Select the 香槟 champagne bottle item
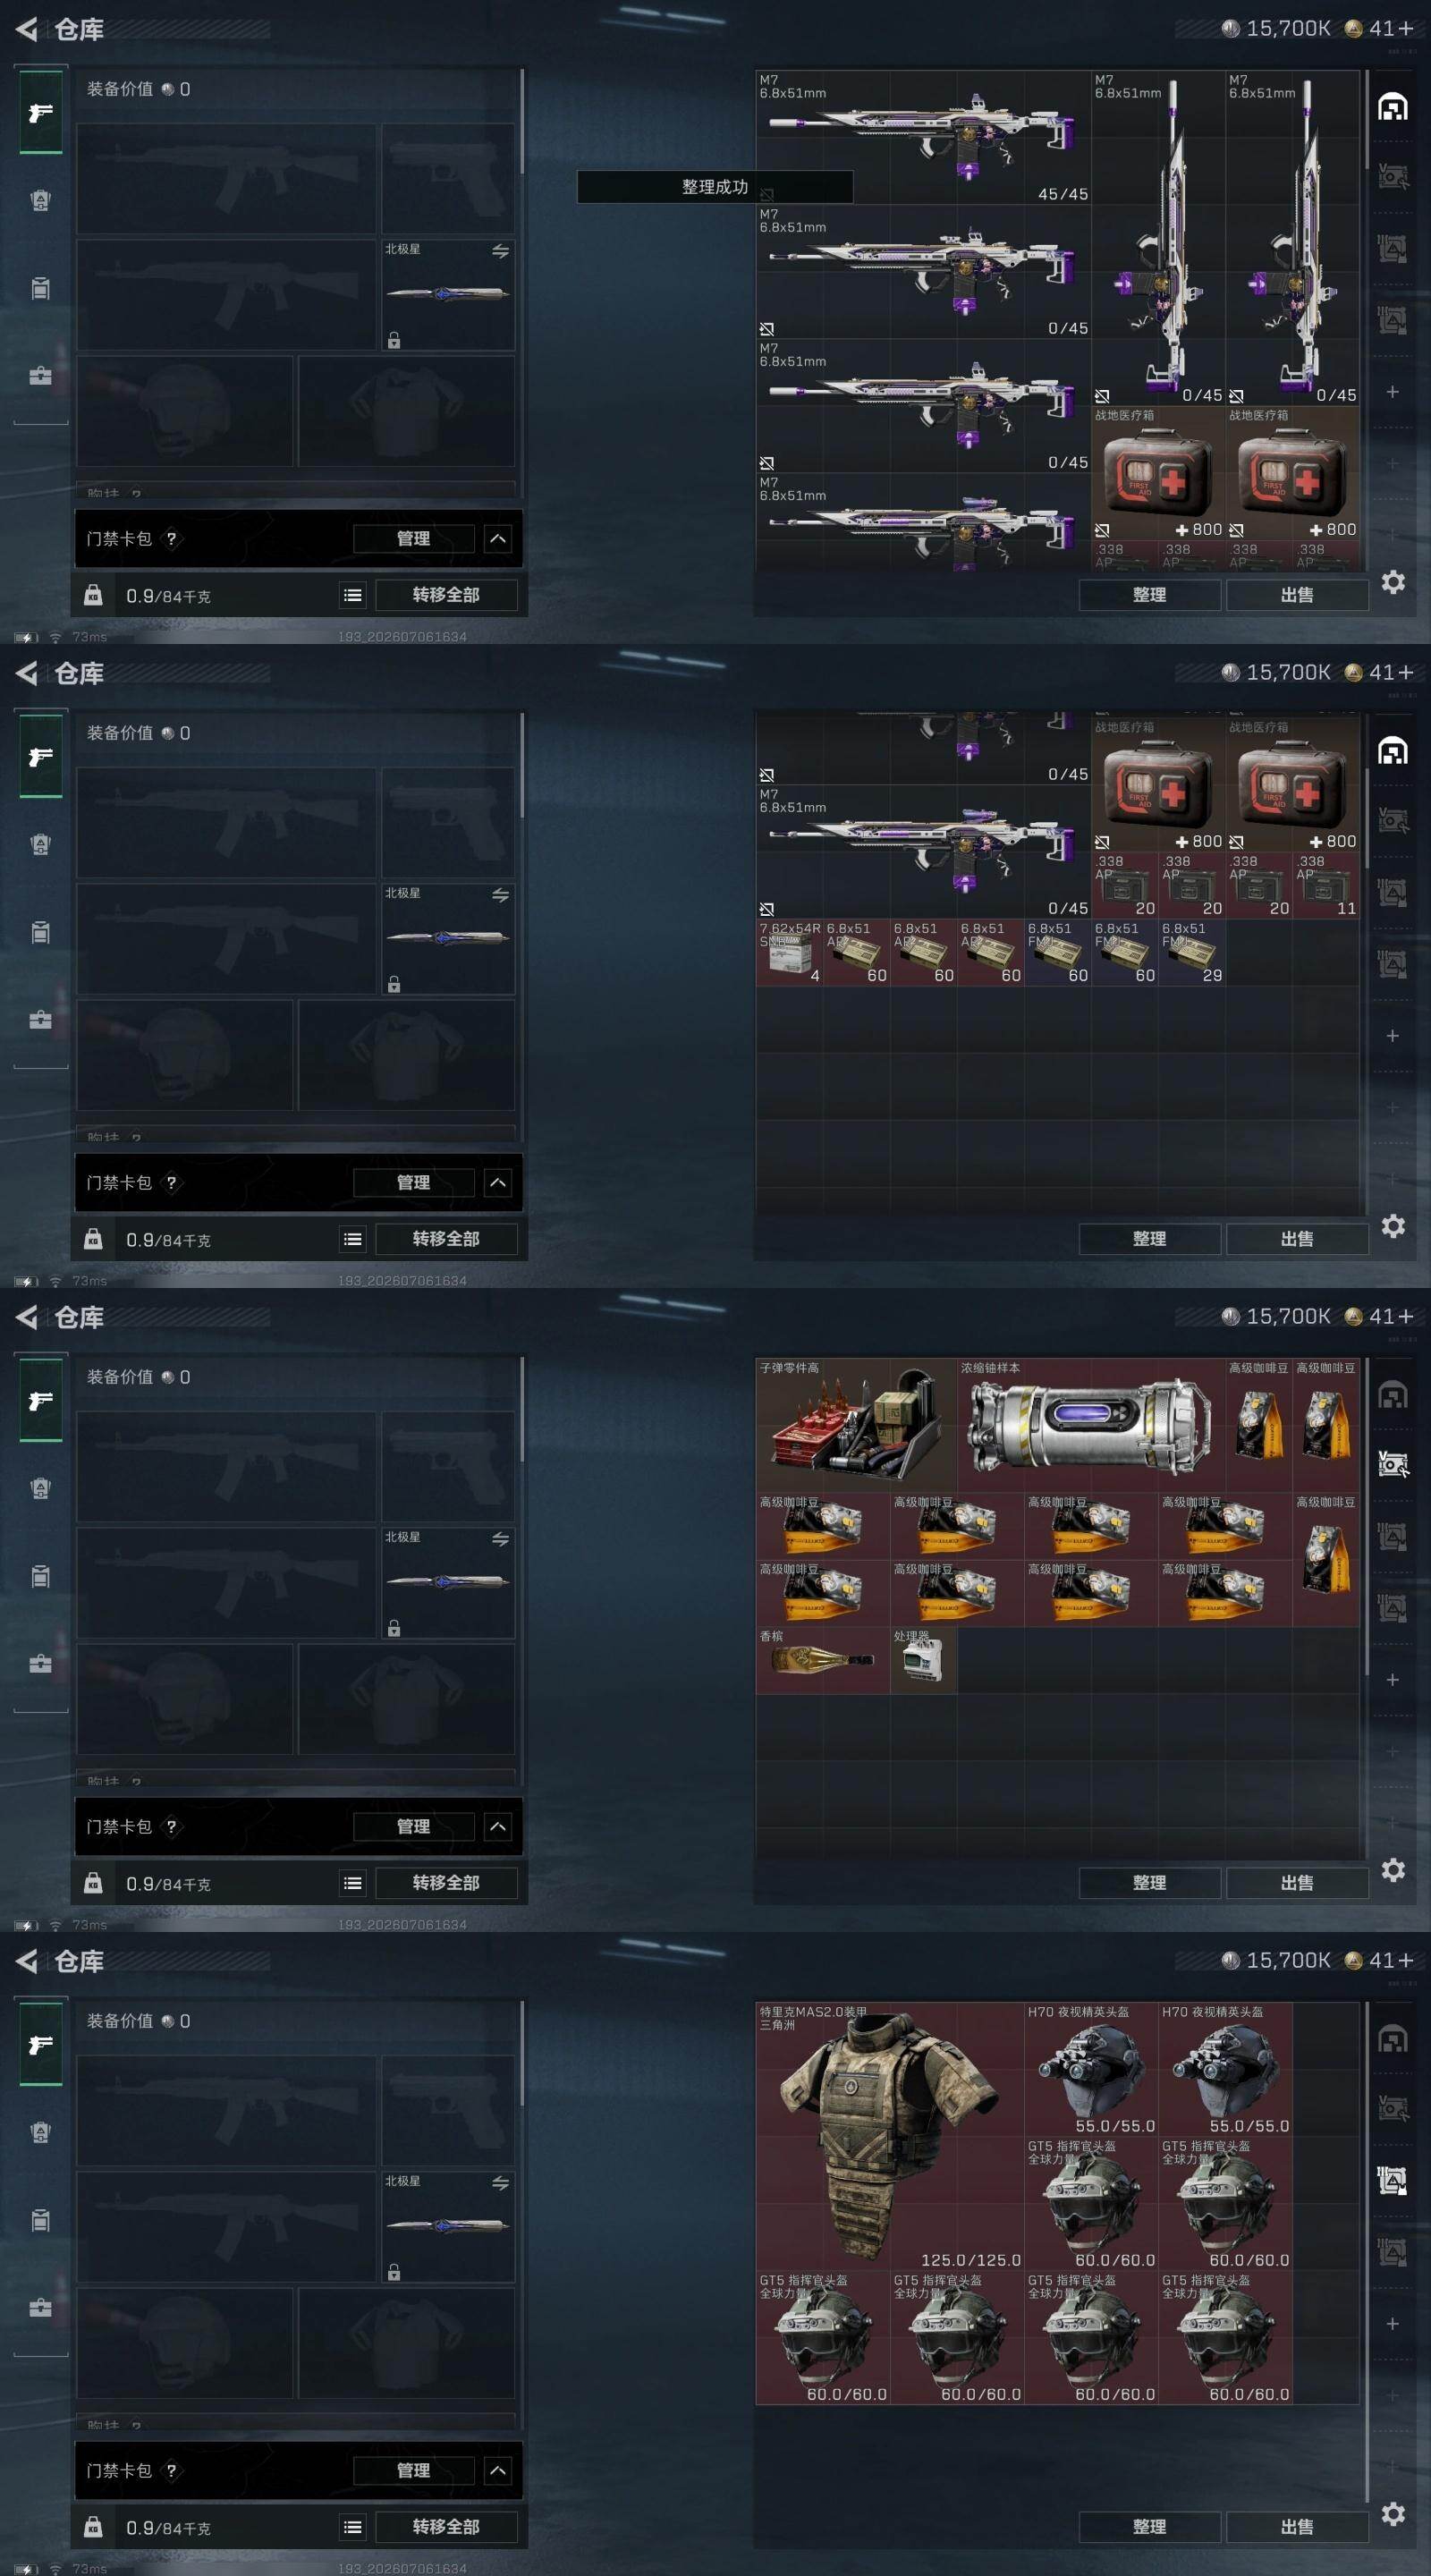This screenshot has height=2576, width=1431. click(823, 1660)
